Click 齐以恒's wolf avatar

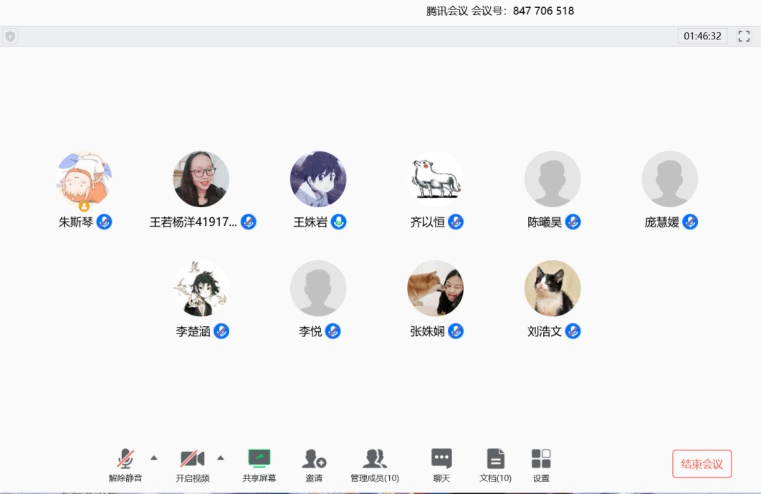435,180
